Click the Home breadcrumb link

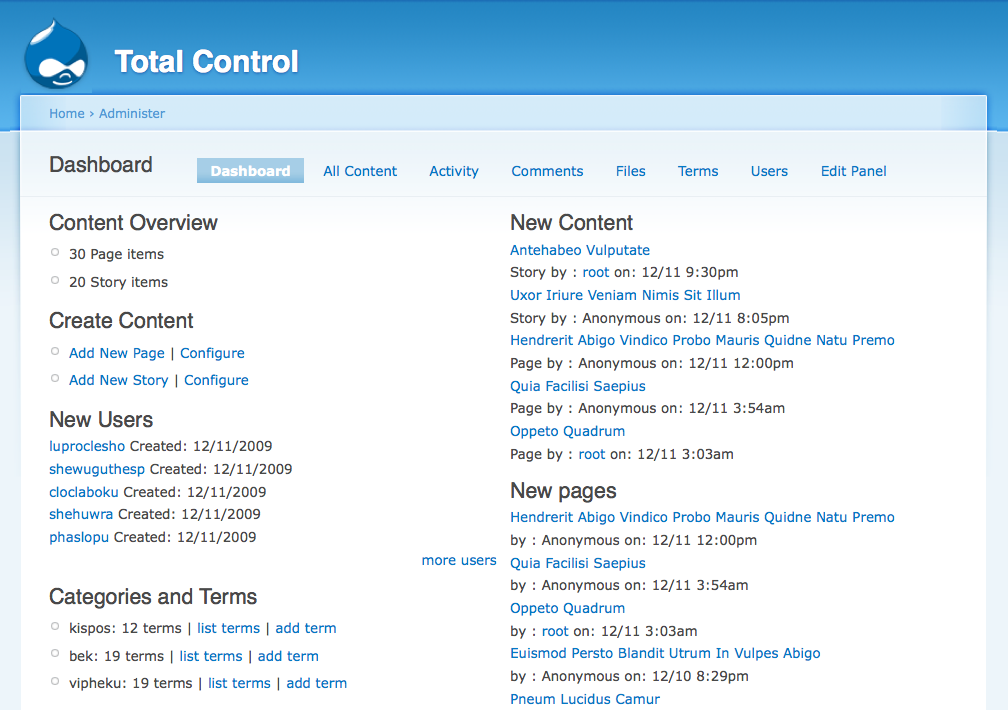tap(66, 113)
